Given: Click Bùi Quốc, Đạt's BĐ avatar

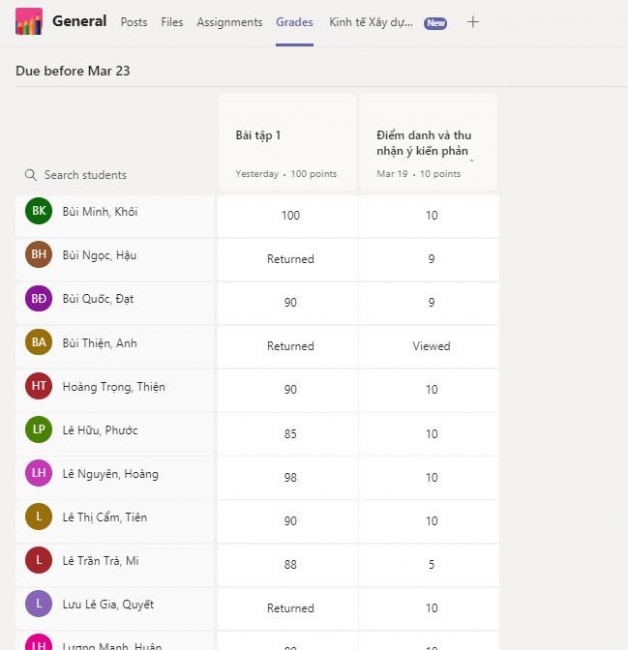Looking at the screenshot, I should 39,299.
